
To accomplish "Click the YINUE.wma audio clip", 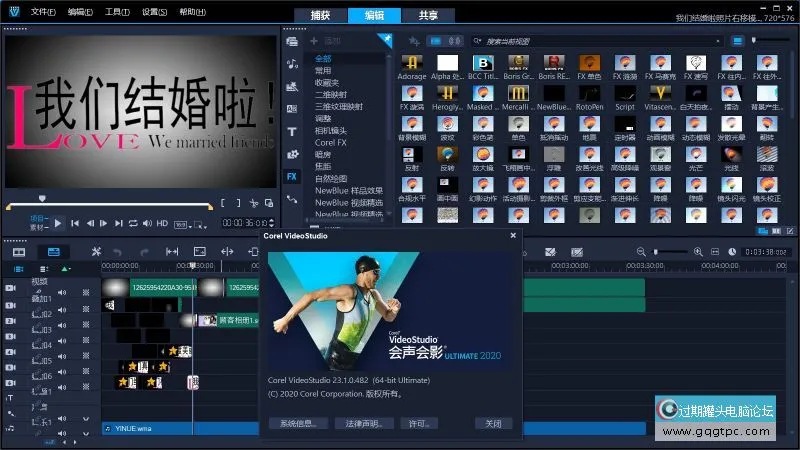I will [181, 429].
